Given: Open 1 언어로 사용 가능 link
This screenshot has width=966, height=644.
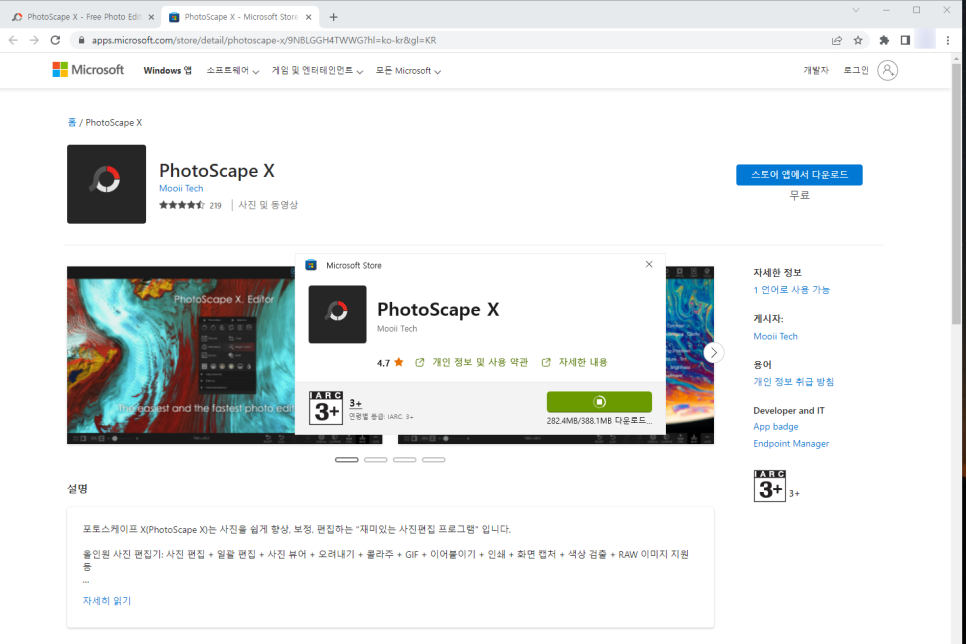Looking at the screenshot, I should (792, 290).
